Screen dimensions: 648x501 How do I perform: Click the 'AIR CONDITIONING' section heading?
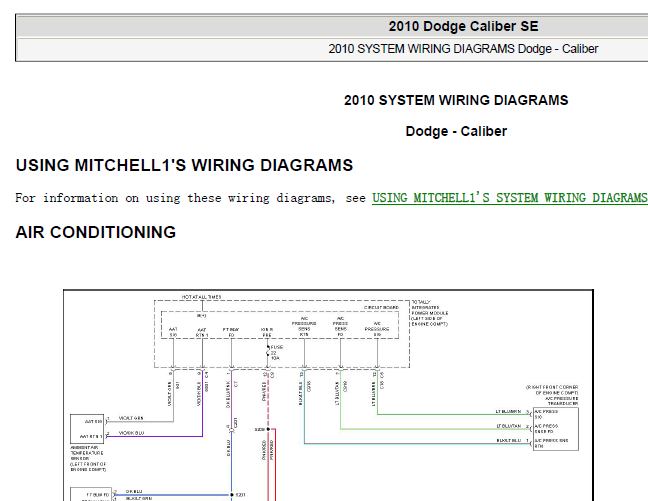[x=96, y=232]
